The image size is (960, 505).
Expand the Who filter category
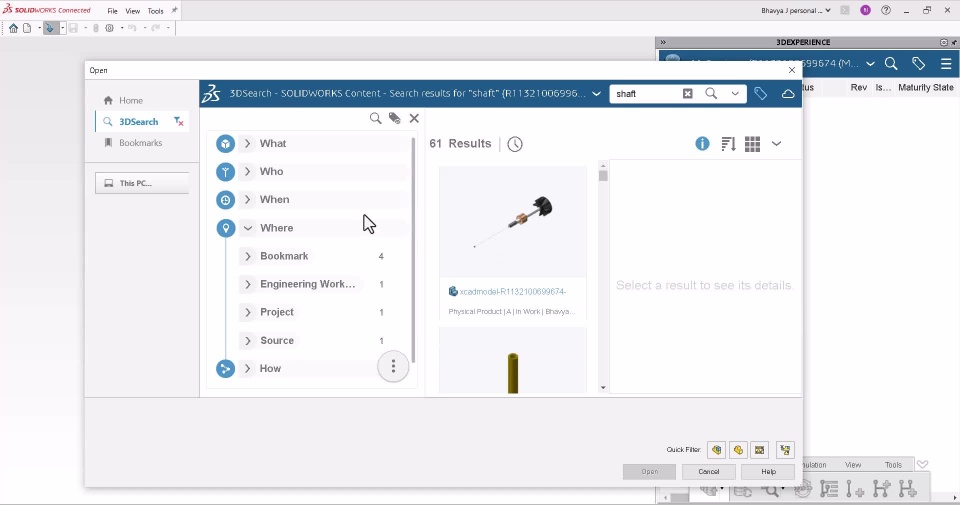pos(247,171)
